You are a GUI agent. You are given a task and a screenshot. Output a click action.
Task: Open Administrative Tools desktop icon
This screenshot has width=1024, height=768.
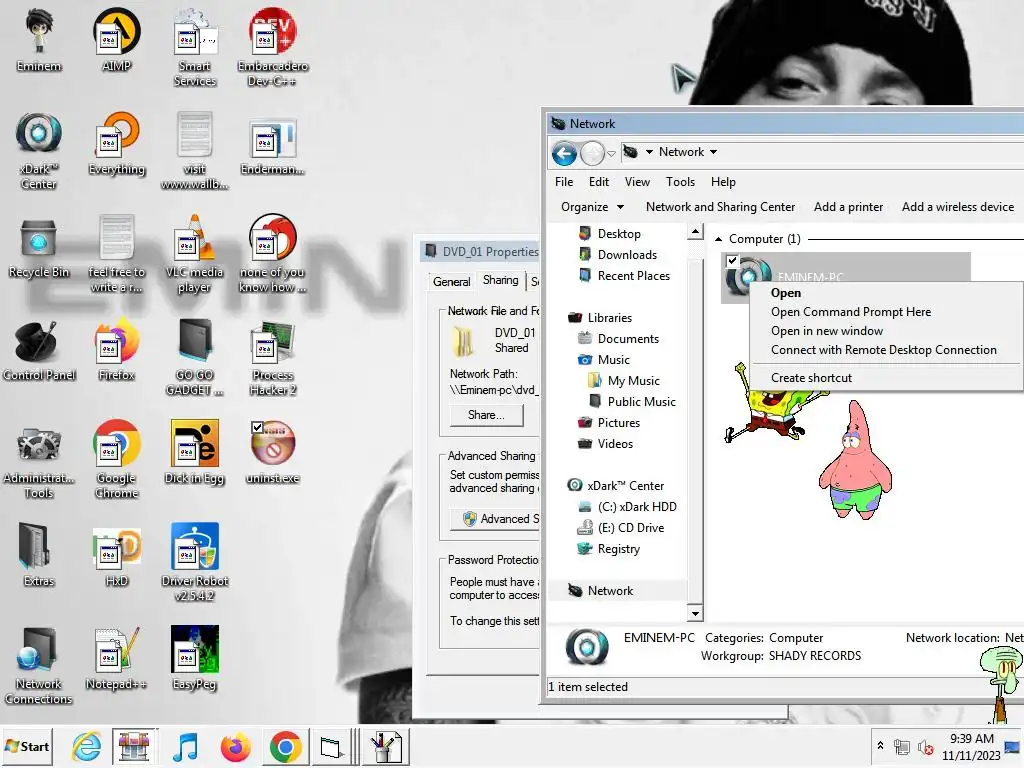coord(39,461)
